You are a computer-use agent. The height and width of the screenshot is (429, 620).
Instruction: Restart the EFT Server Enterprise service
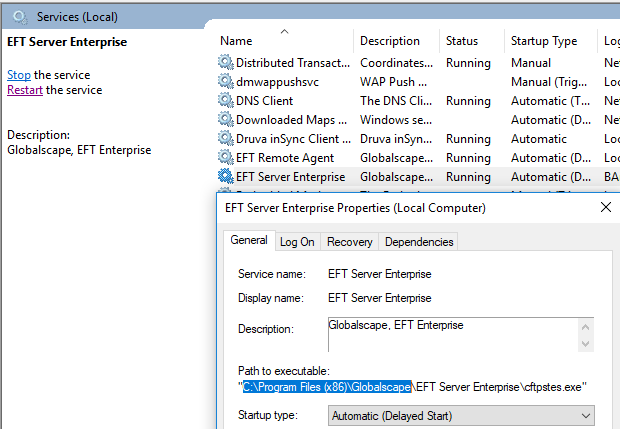pos(25,90)
